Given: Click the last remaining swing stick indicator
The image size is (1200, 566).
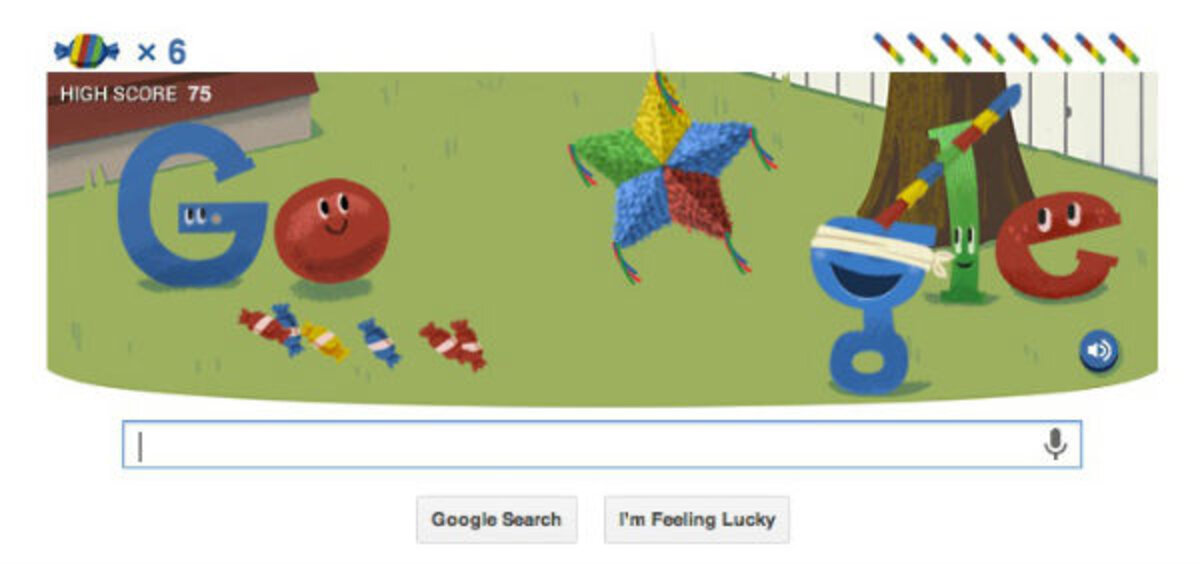Looking at the screenshot, I should [x=1124, y=48].
